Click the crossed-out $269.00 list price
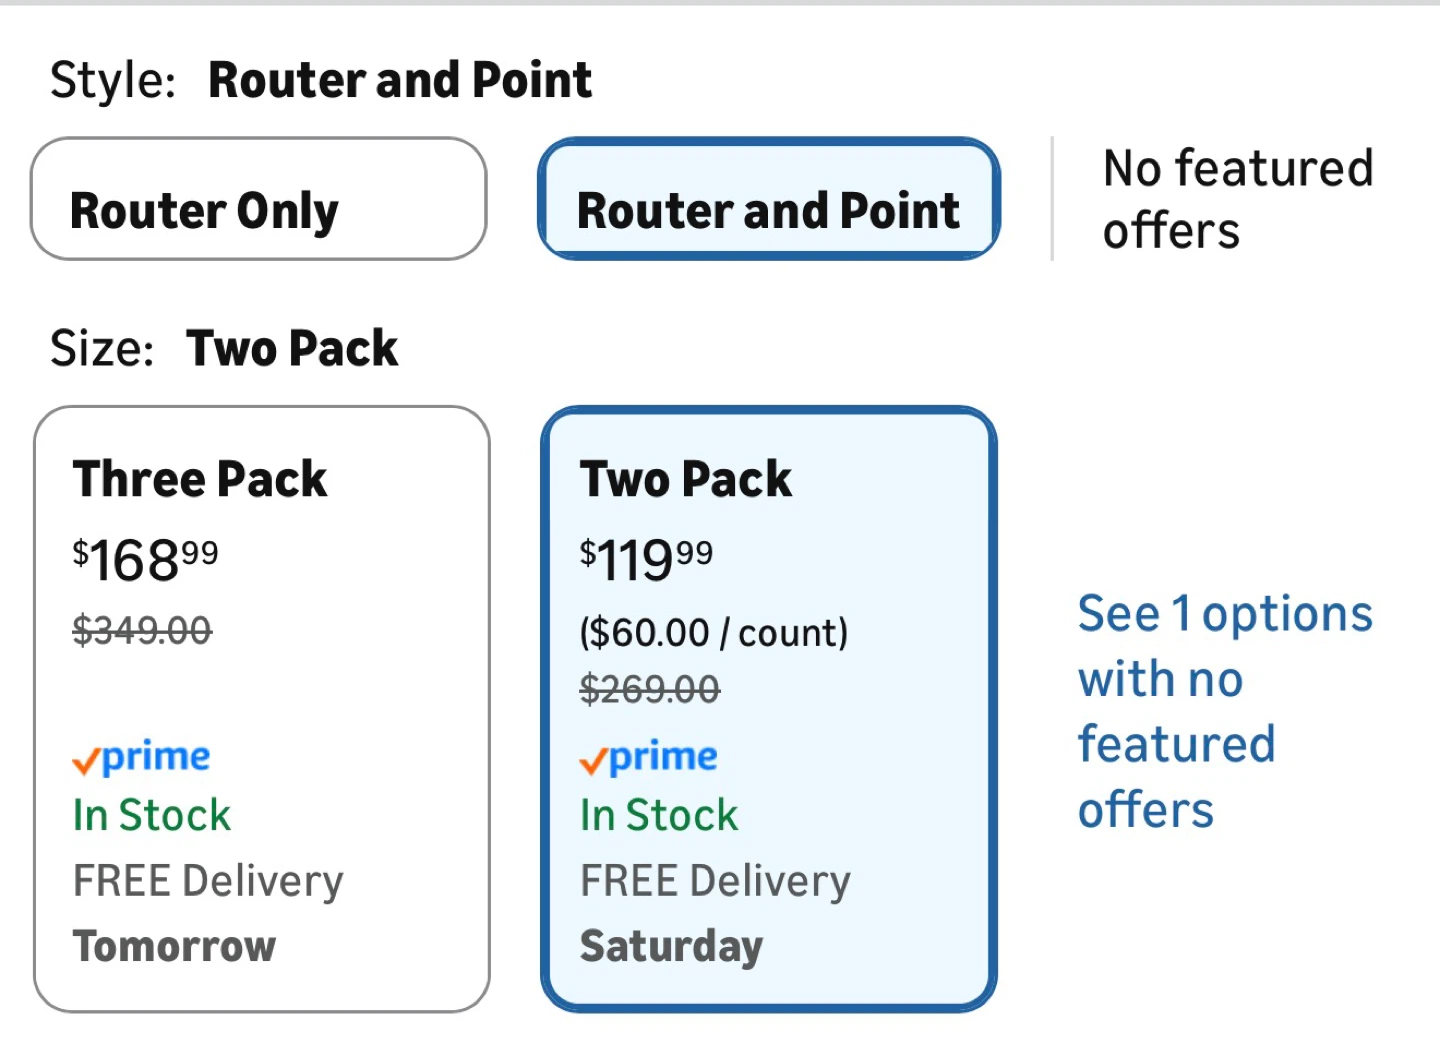This screenshot has width=1440, height=1049. tap(650, 688)
